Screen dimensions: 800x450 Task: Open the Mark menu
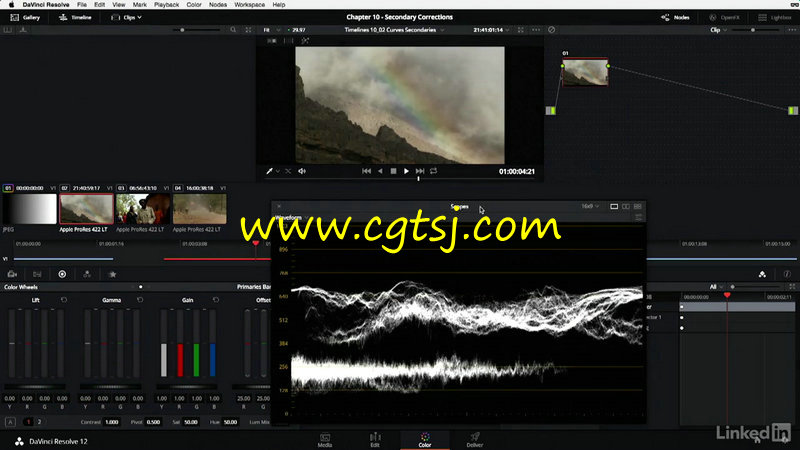coord(139,5)
